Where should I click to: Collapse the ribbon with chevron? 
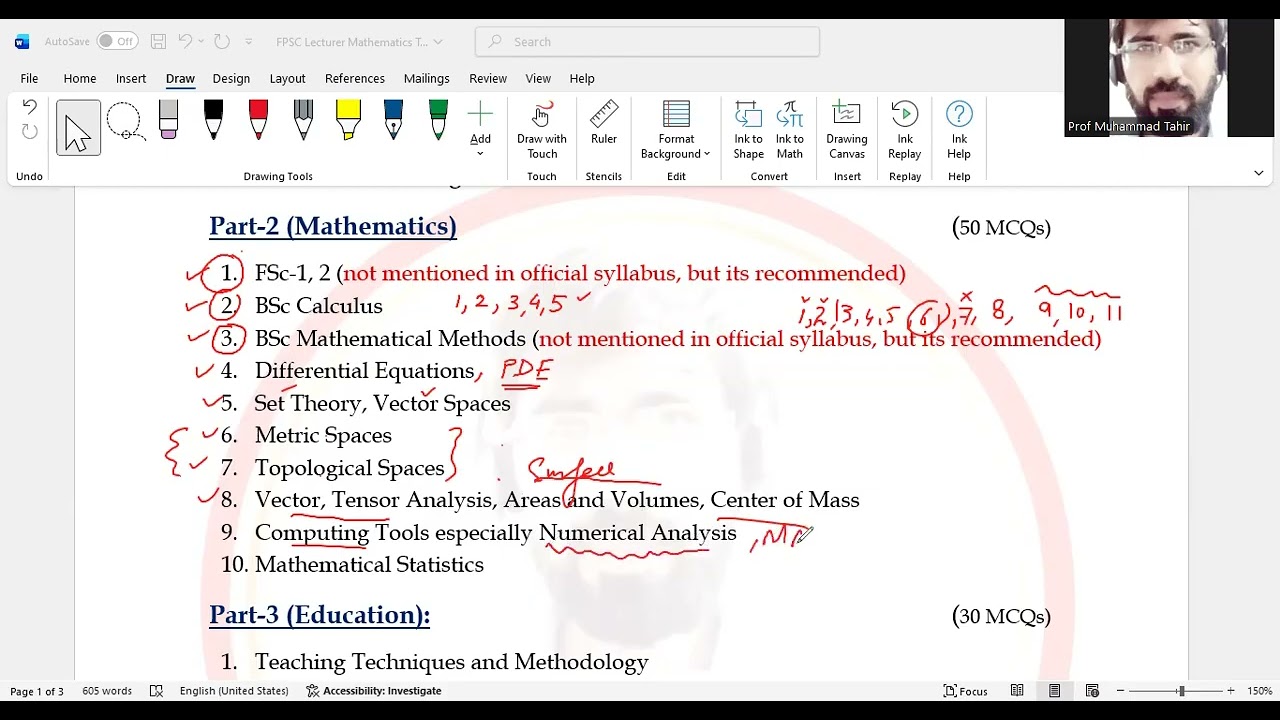pos(1259,173)
